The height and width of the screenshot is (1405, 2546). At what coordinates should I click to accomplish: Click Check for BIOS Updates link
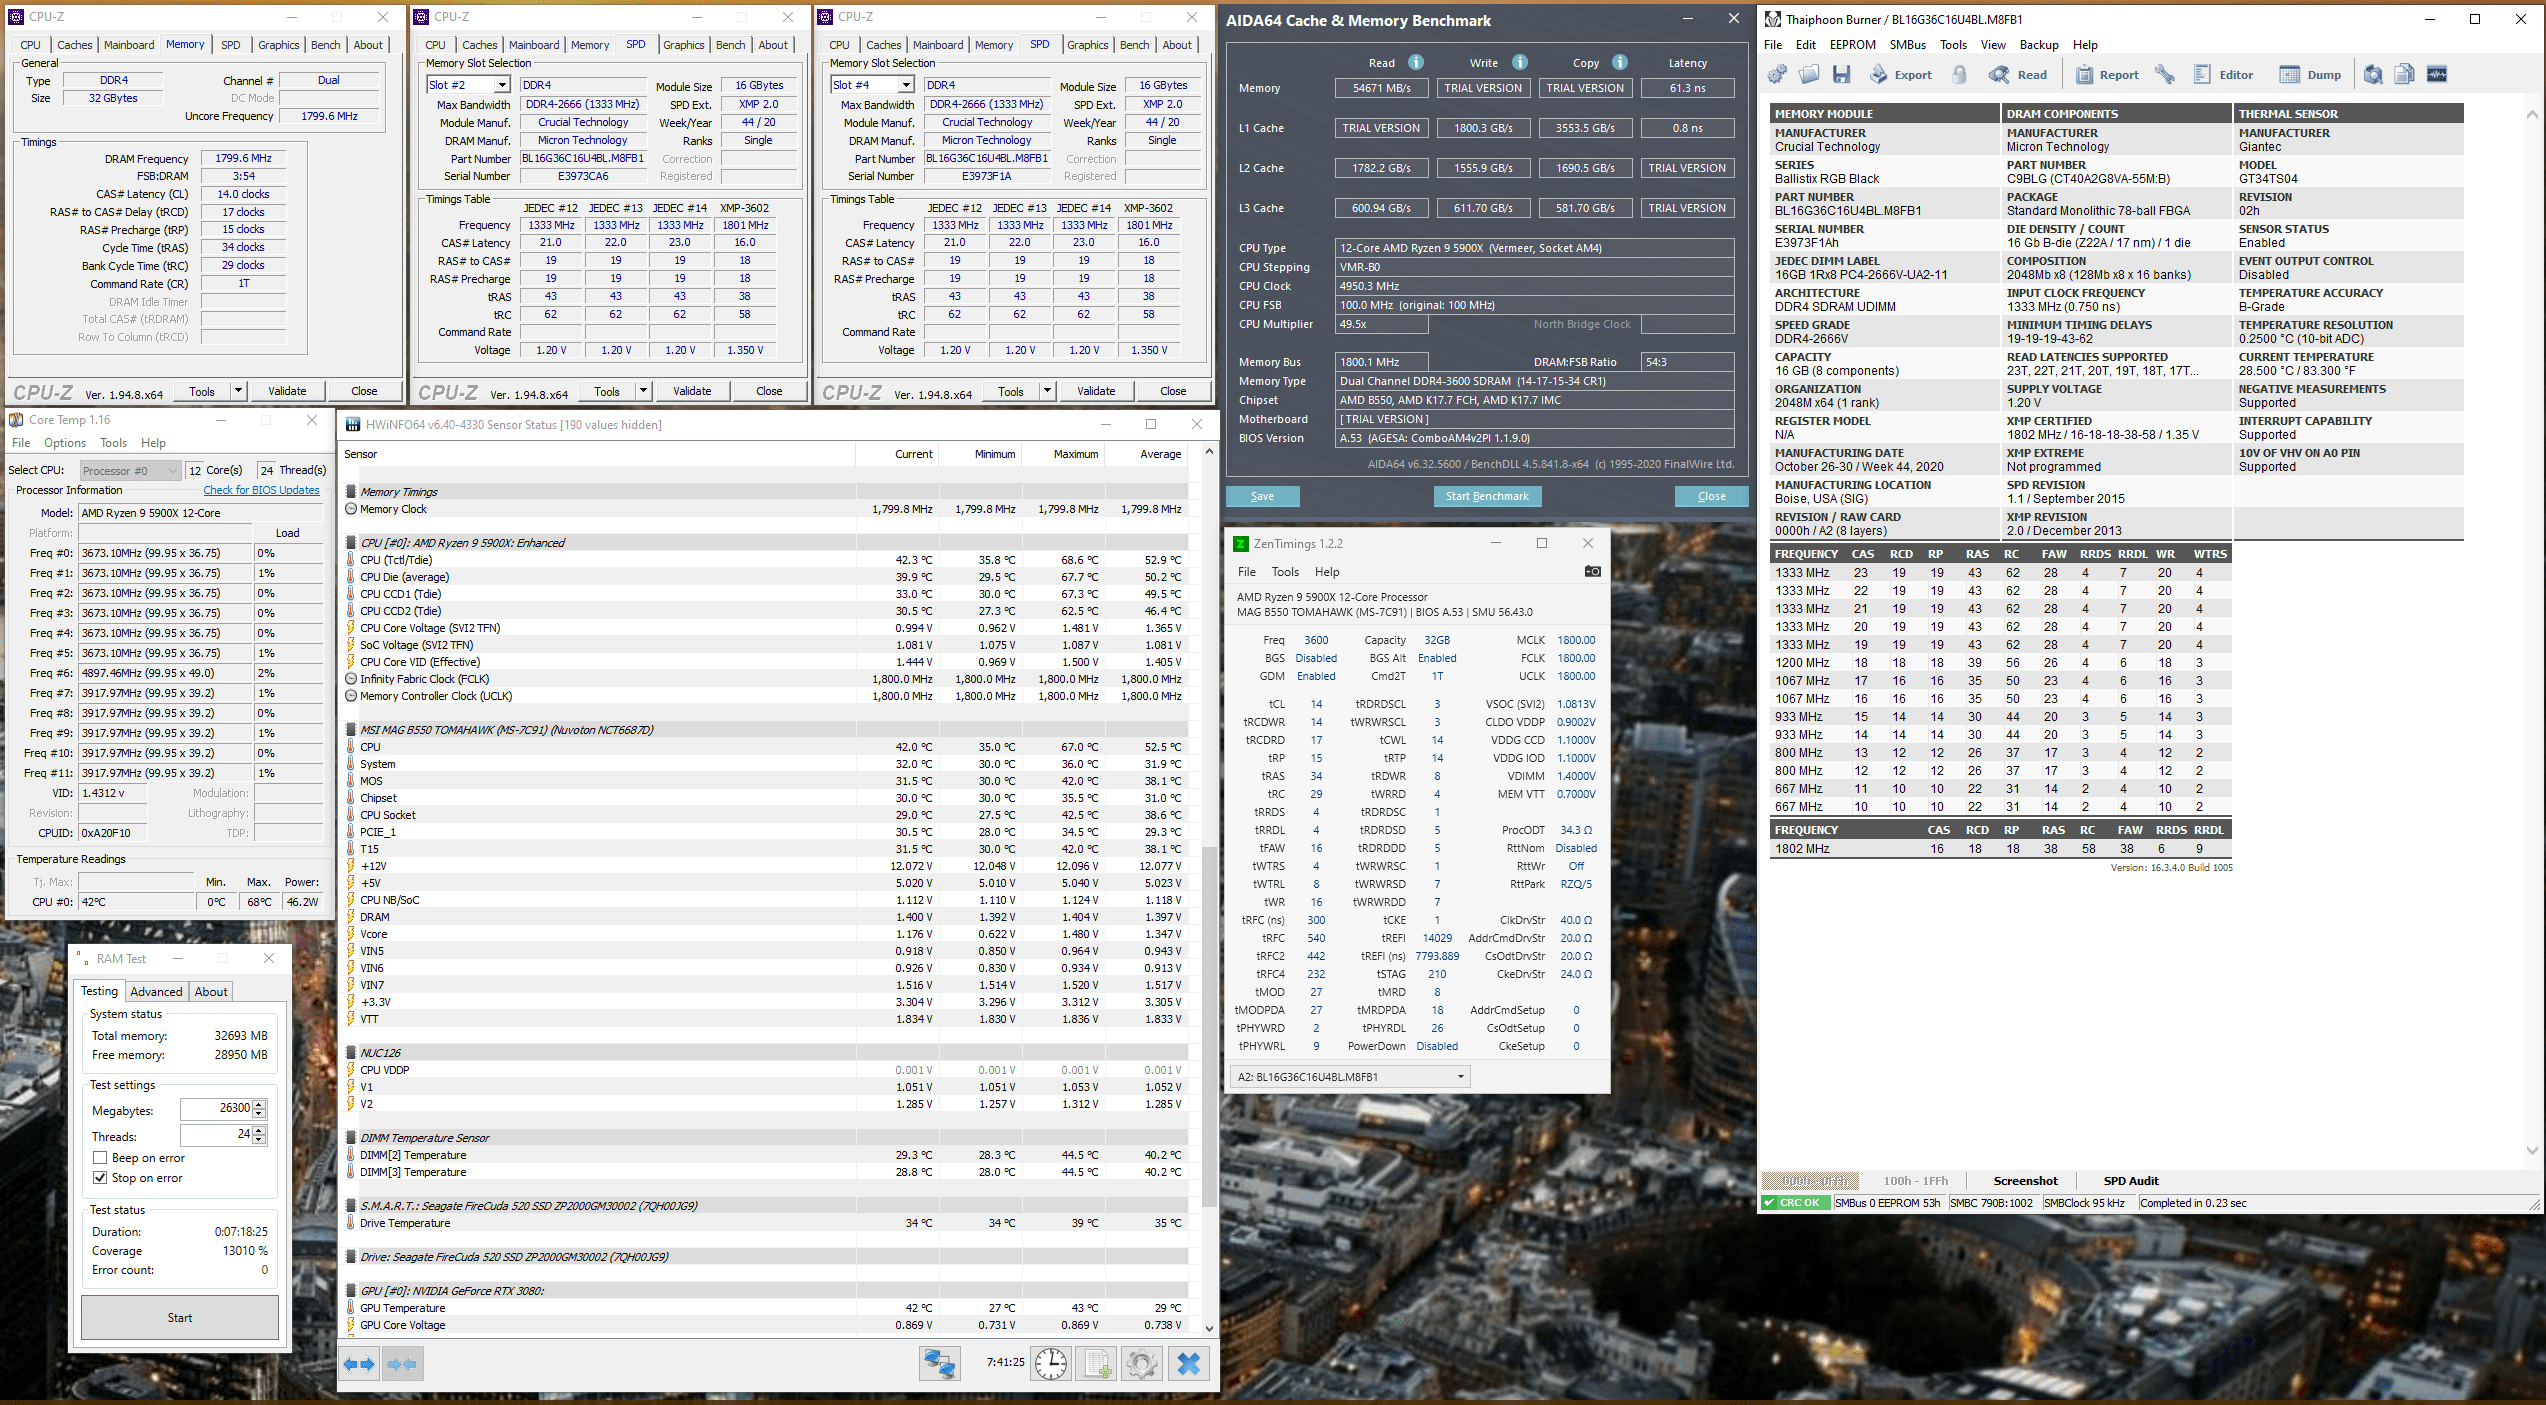pos(261,490)
